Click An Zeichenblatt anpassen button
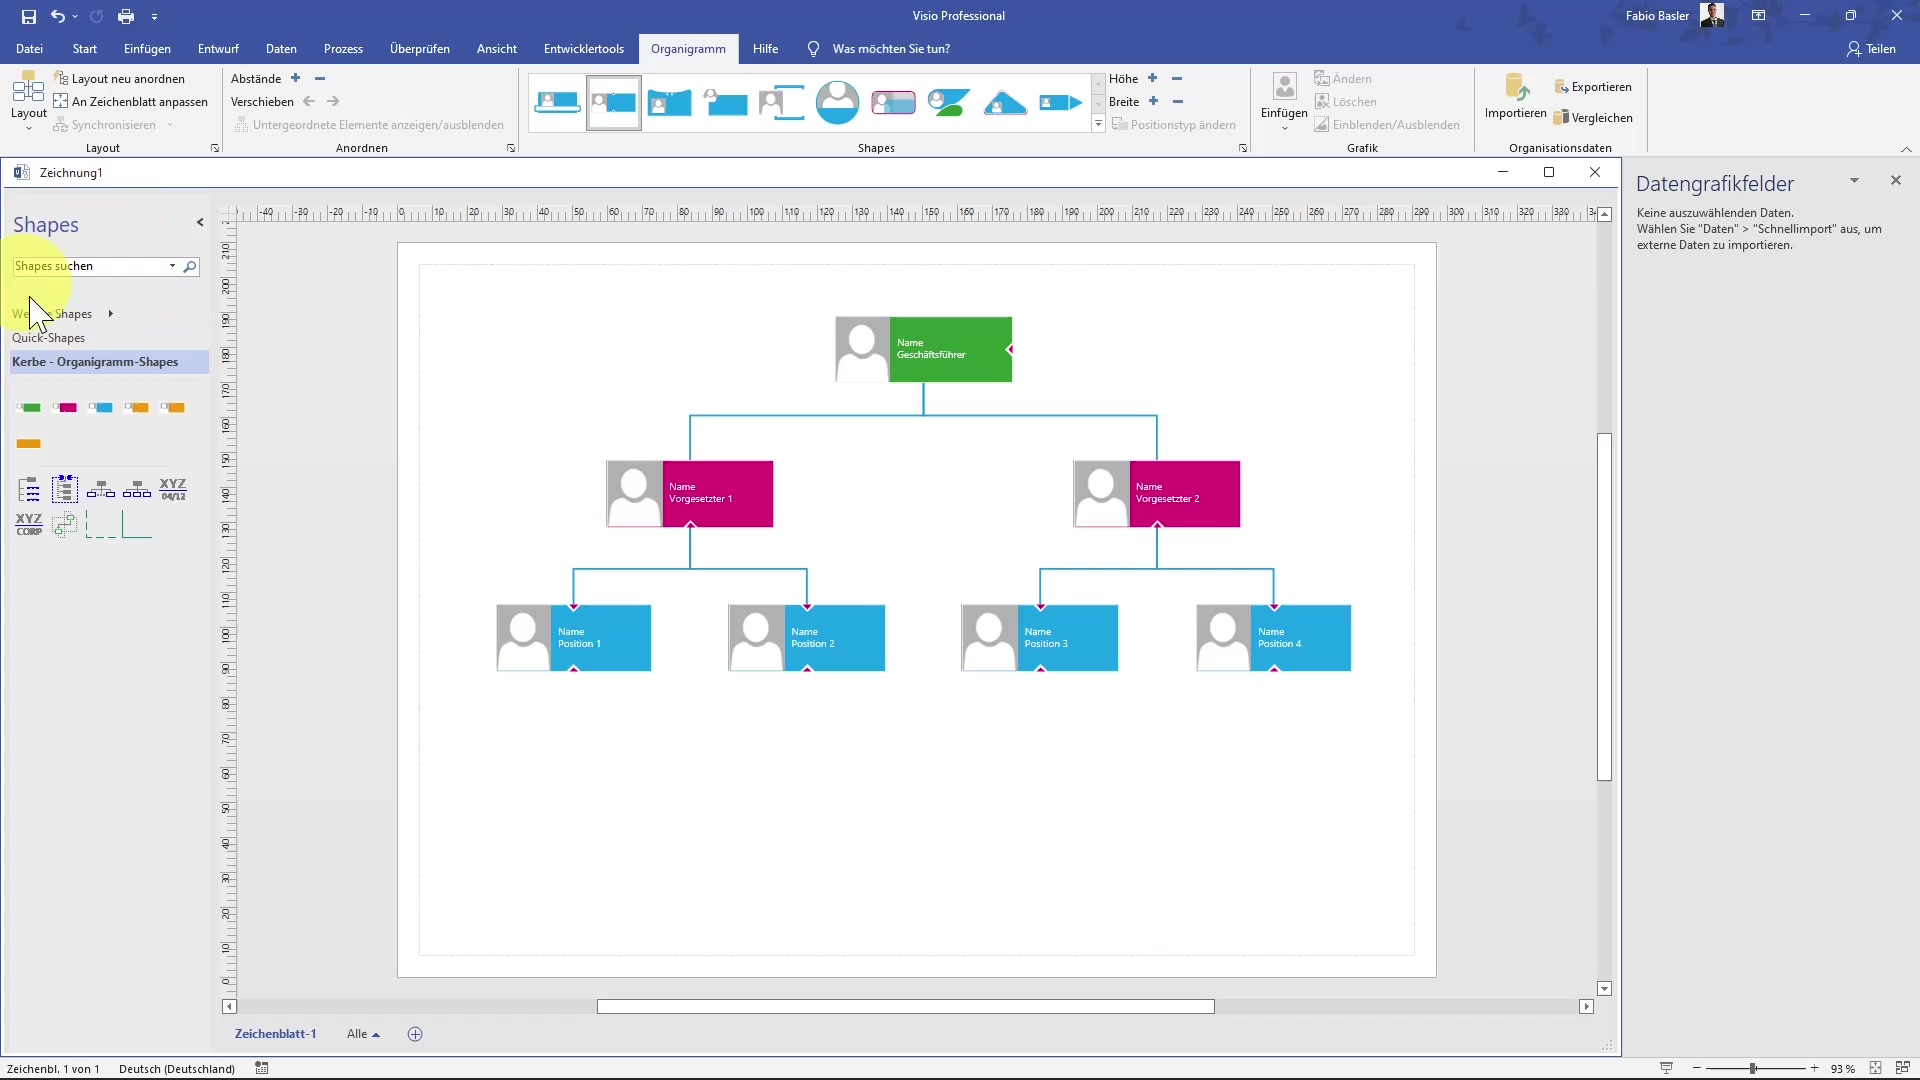The image size is (1920, 1080). pos(130,102)
